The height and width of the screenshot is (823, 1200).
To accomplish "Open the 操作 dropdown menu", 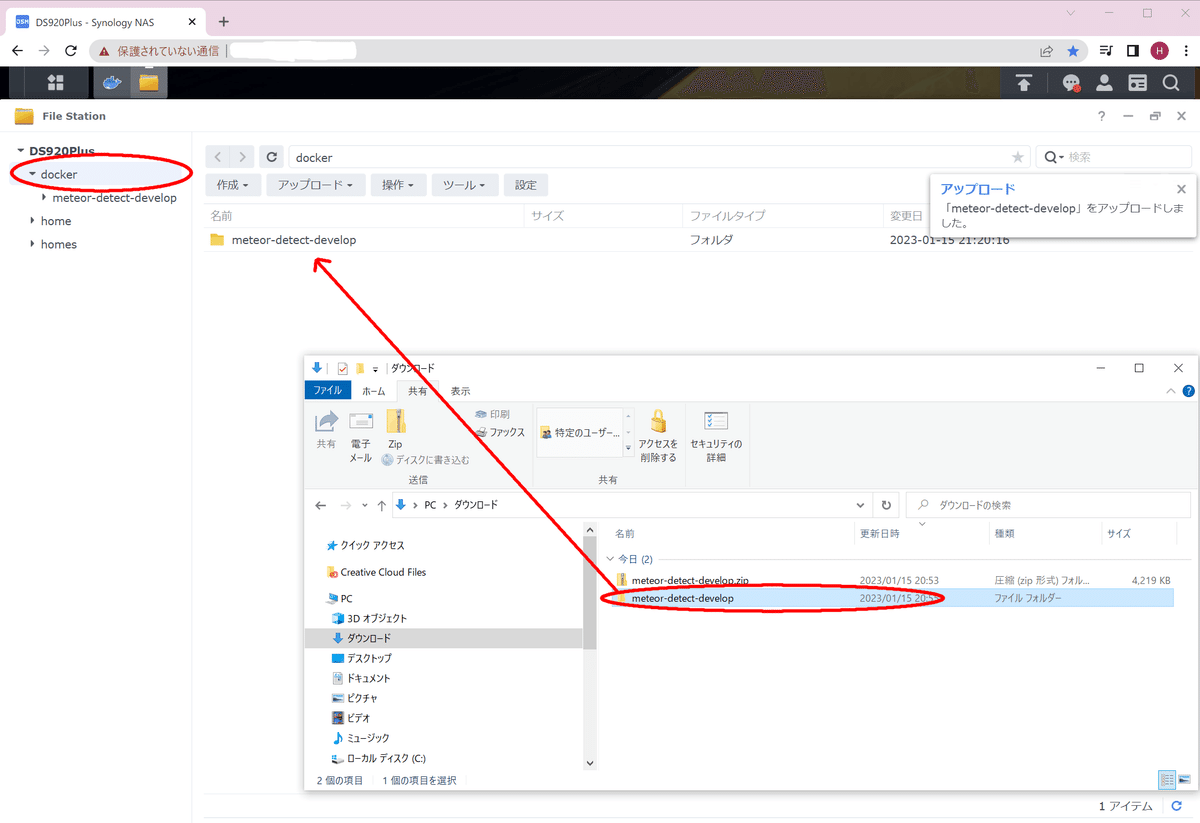I will [399, 185].
